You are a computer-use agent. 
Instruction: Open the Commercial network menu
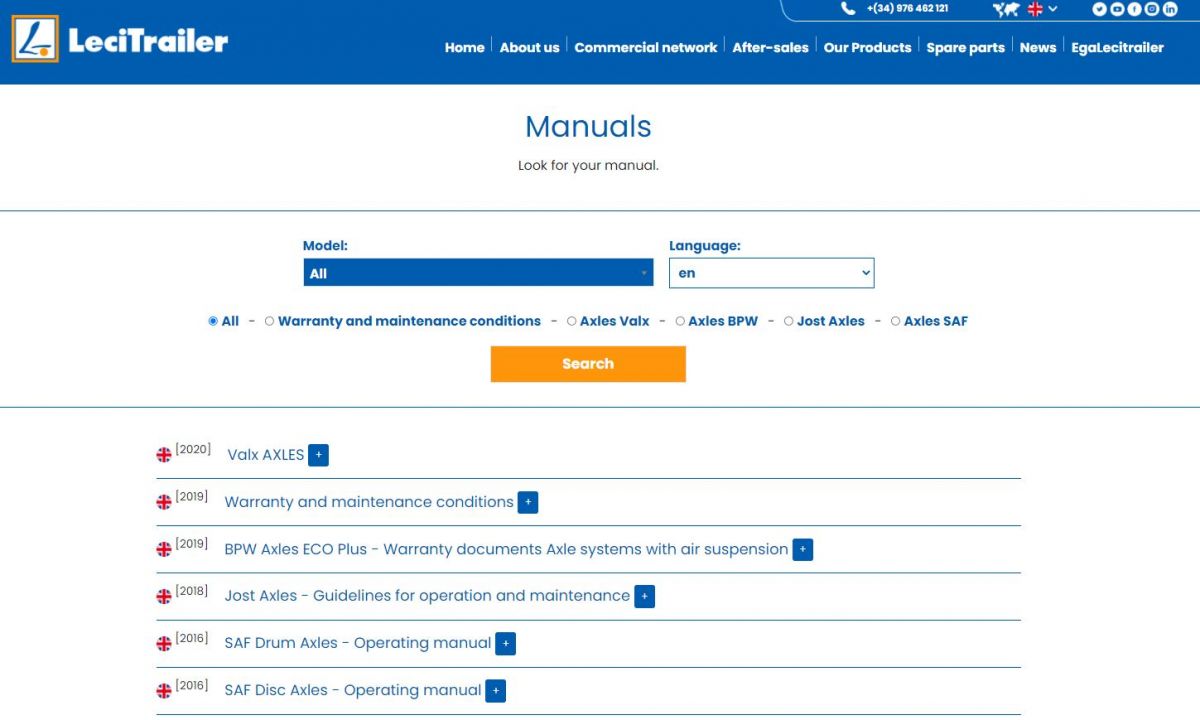click(x=646, y=47)
